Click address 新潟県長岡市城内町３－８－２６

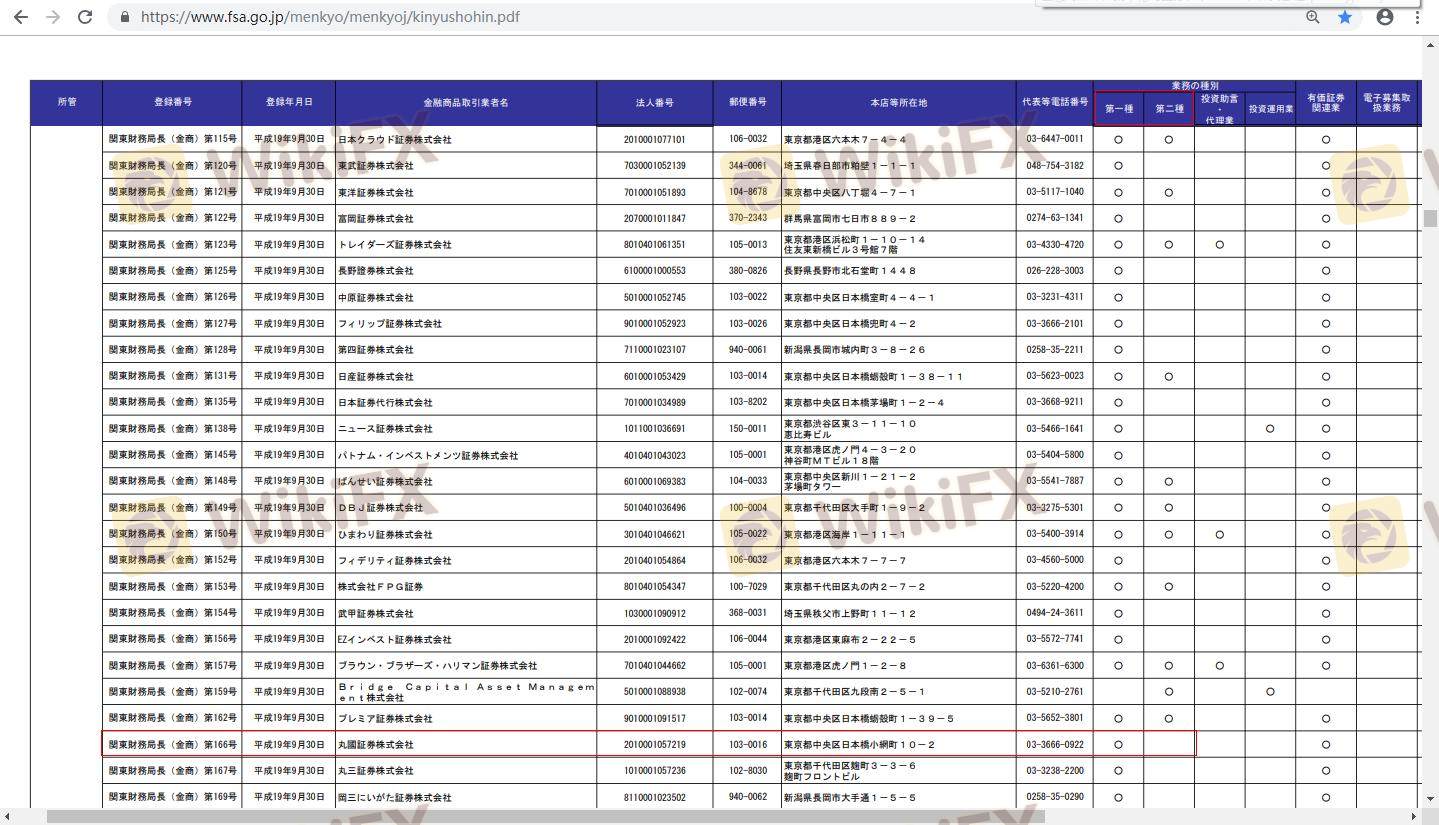pos(855,350)
